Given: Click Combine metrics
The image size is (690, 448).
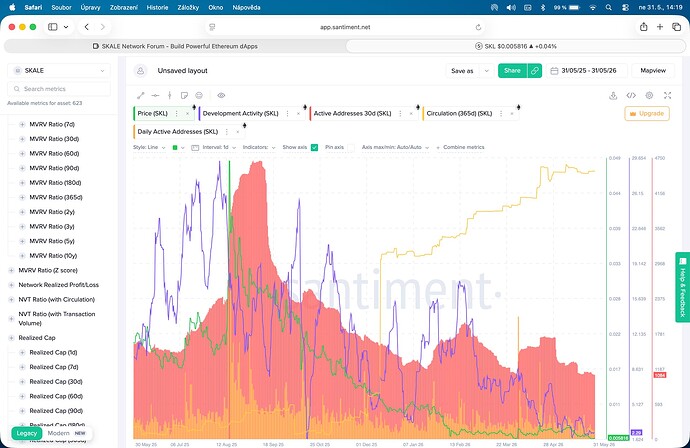Looking at the screenshot, I should [460, 147].
